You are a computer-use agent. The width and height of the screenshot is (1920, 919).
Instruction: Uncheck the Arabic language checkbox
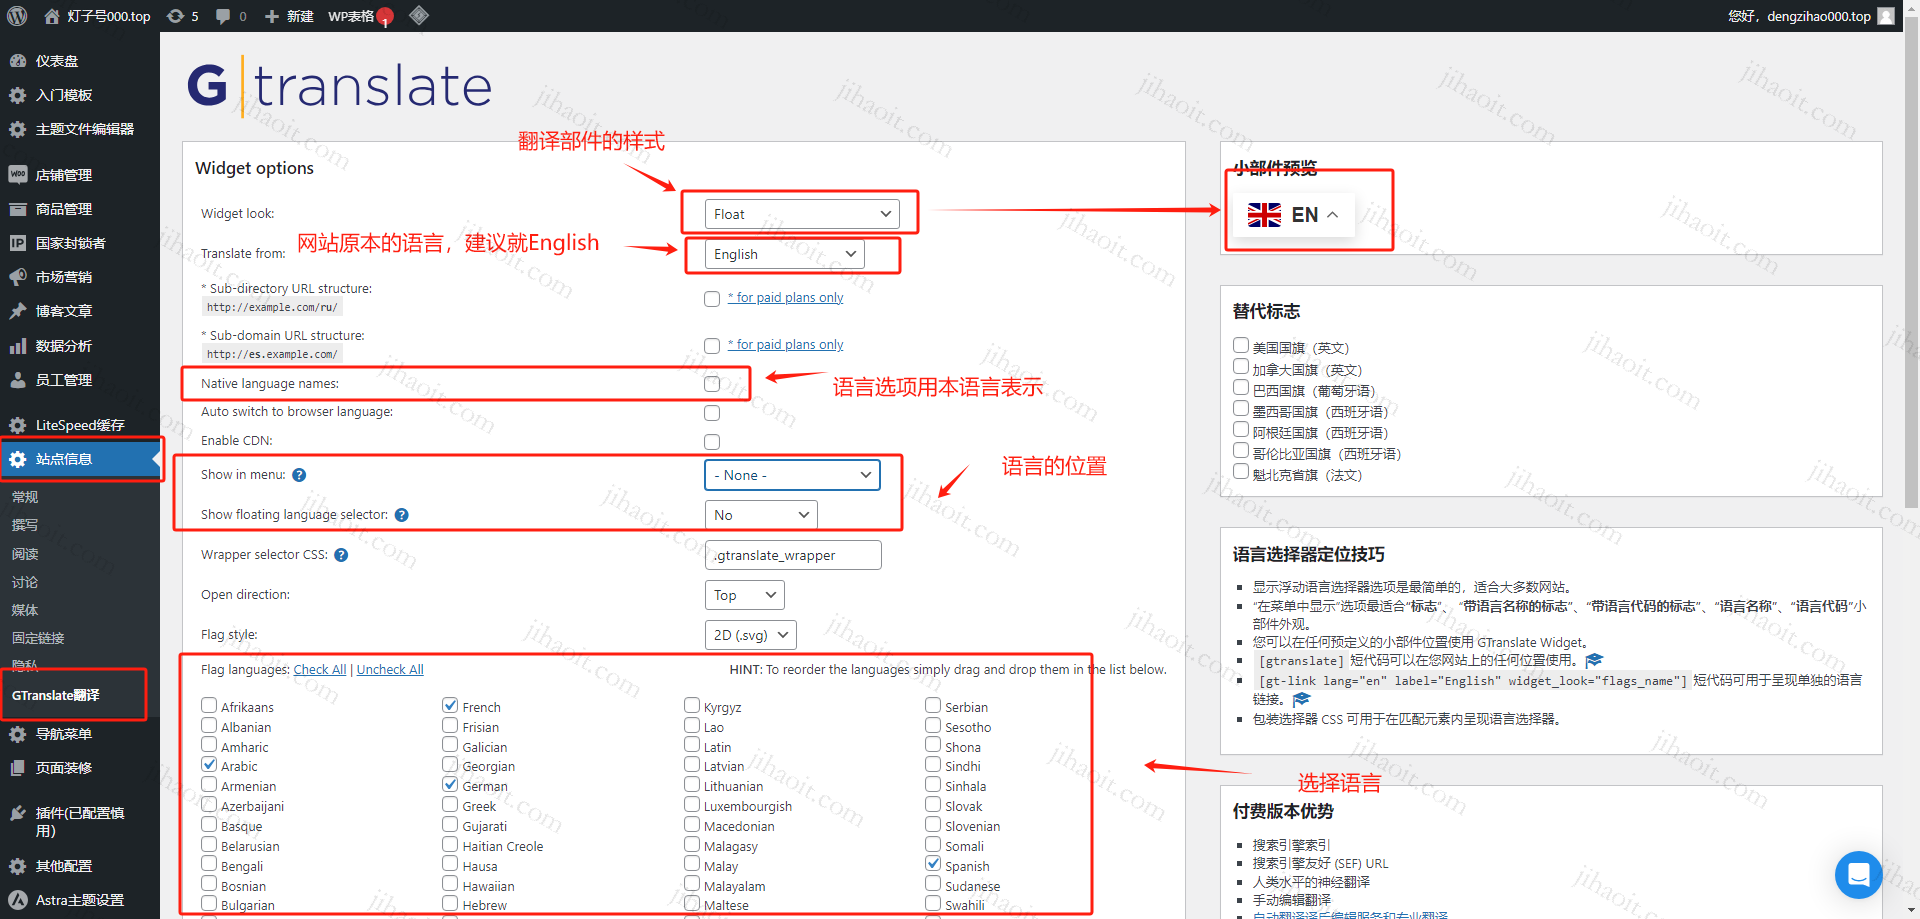coord(209,764)
